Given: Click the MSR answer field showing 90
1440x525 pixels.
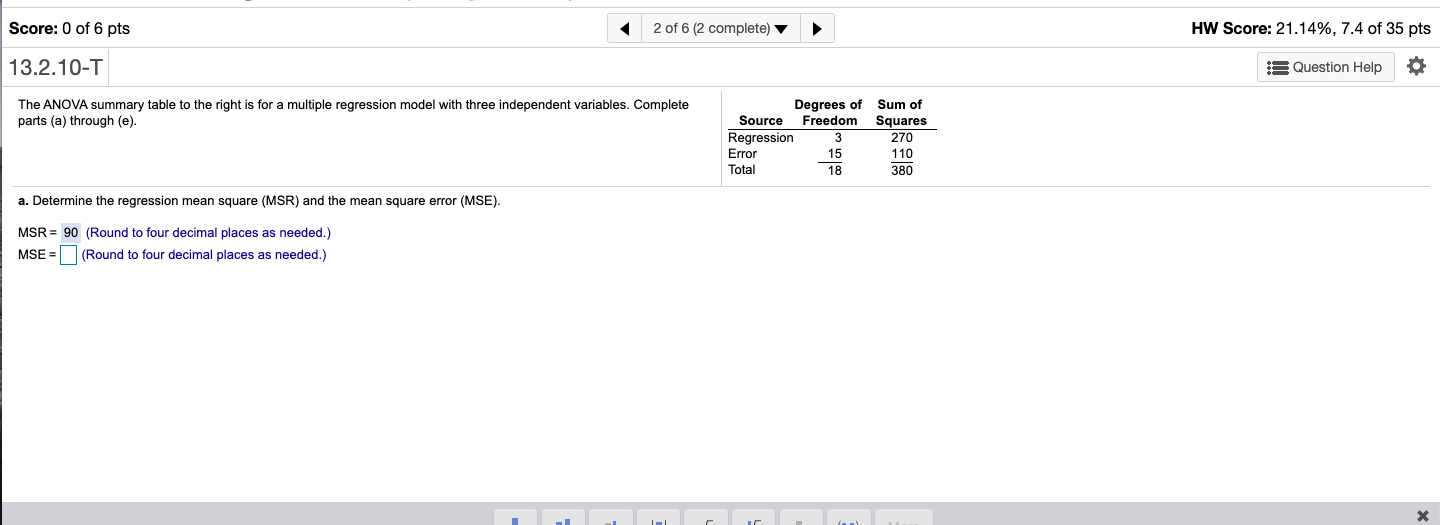Looking at the screenshot, I should tap(71, 233).
